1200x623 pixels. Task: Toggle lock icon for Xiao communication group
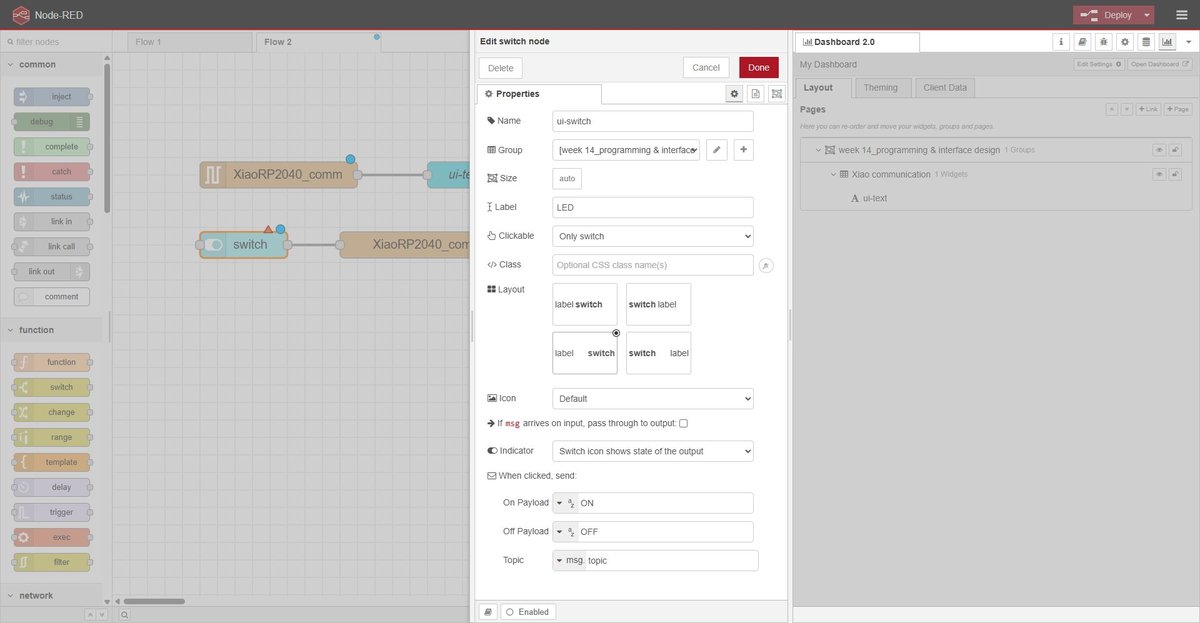pos(1176,174)
